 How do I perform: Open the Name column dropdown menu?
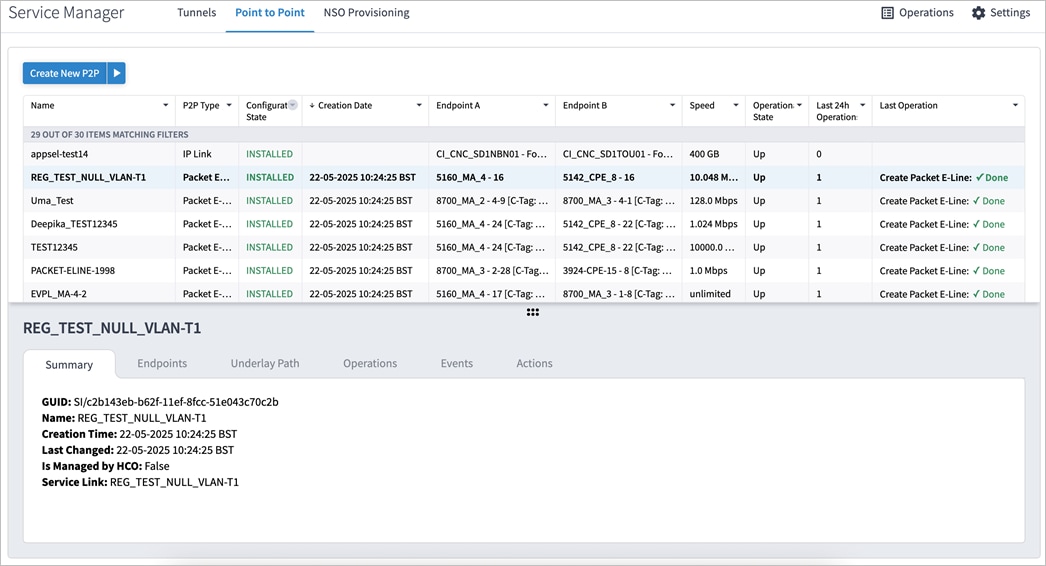[x=165, y=106]
